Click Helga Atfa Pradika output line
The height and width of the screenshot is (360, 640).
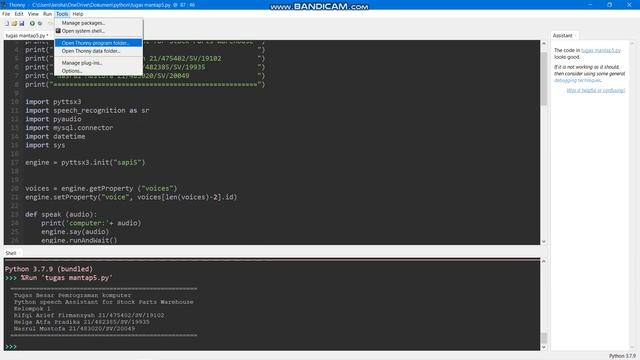[x=82, y=322]
